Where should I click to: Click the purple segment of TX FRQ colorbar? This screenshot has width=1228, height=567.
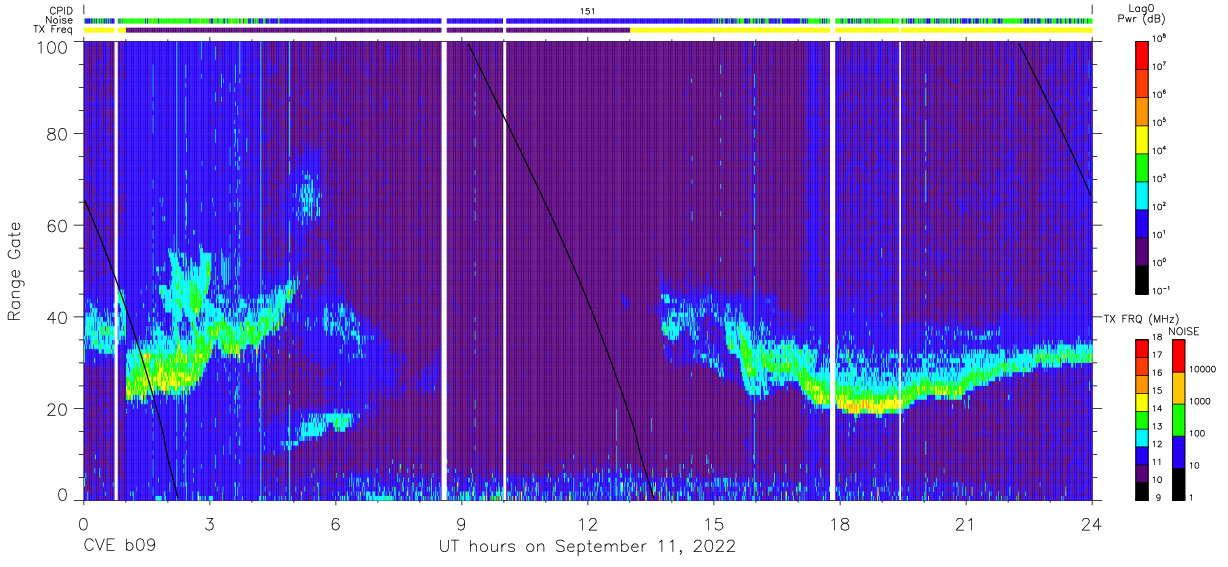click(x=1142, y=471)
